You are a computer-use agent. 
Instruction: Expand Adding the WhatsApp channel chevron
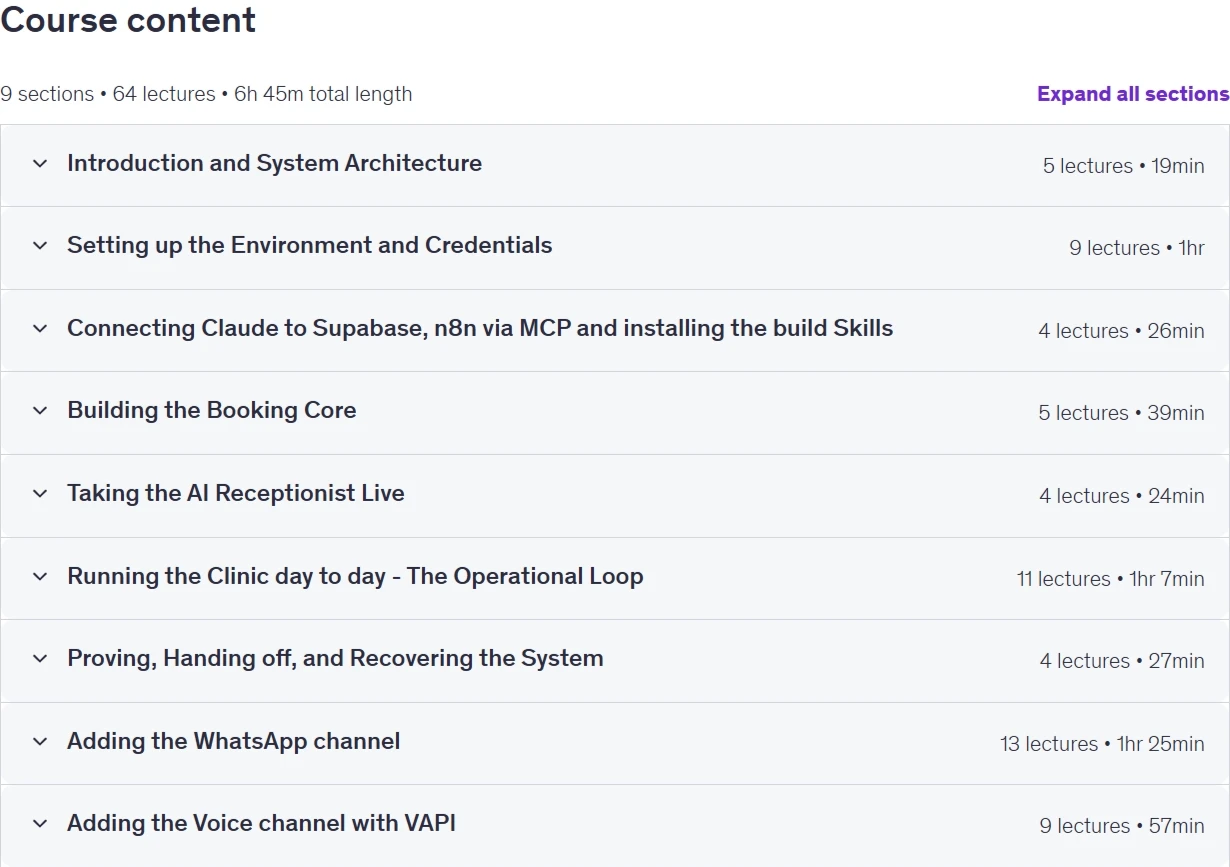pyautogui.click(x=40, y=741)
